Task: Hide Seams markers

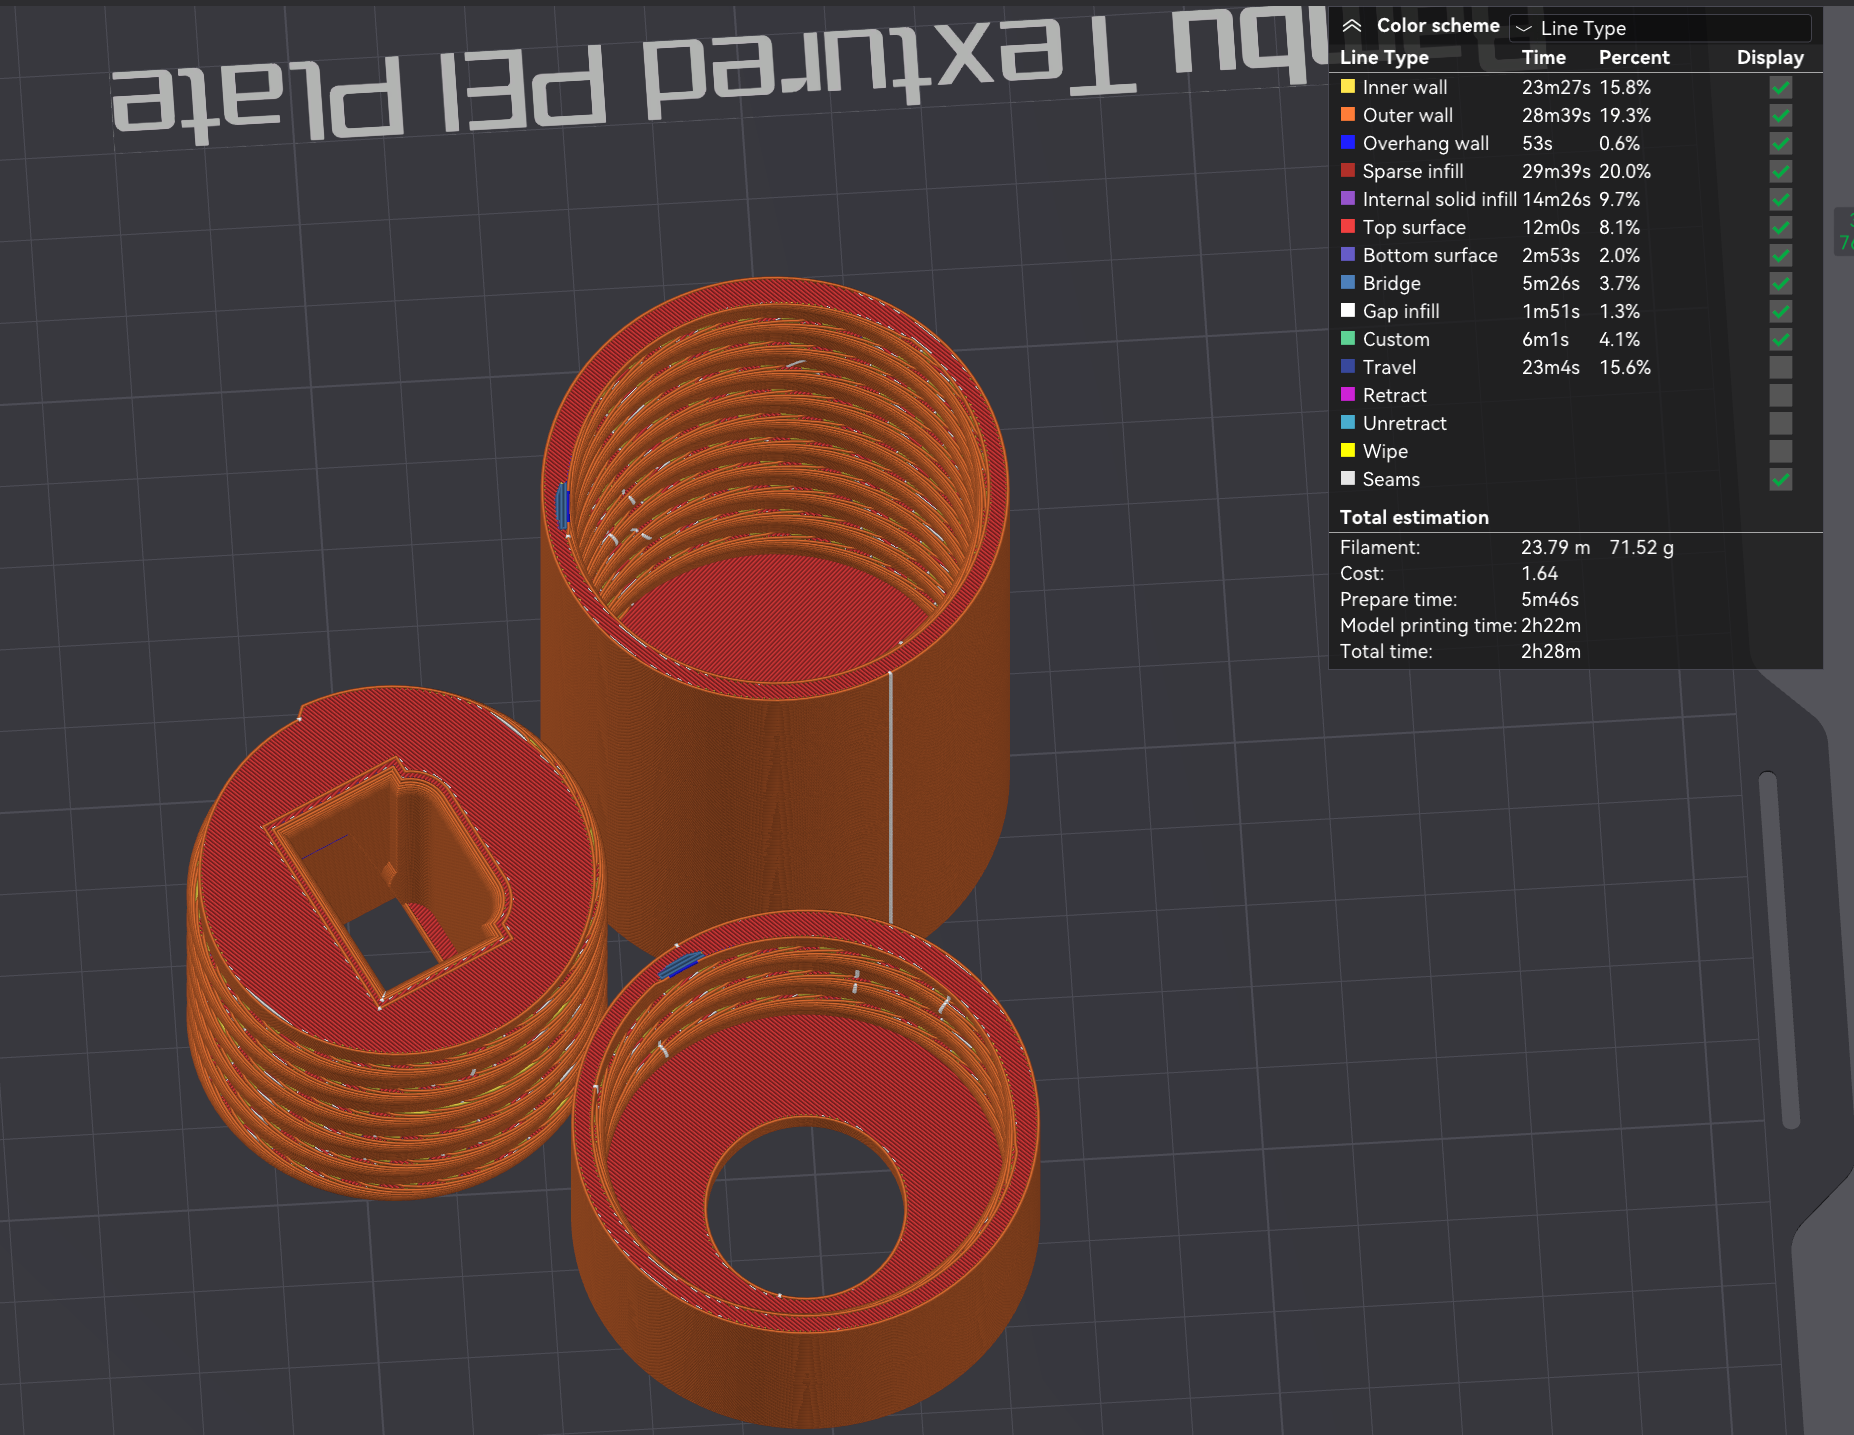Action: tap(1780, 480)
